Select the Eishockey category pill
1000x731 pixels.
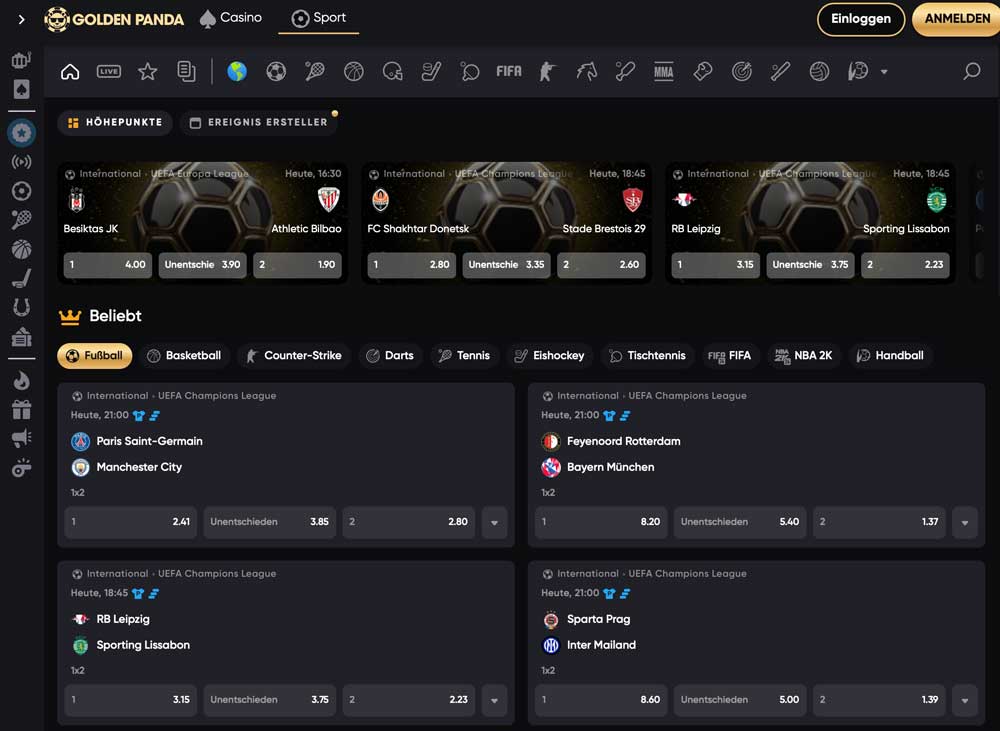click(x=549, y=356)
